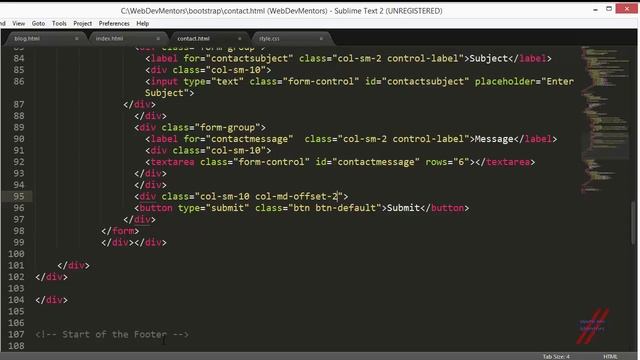Screen dimensions: 640x360
Task: Click the "col-md-offset-2" class on line 95
Action: pyautogui.click(x=296, y=196)
